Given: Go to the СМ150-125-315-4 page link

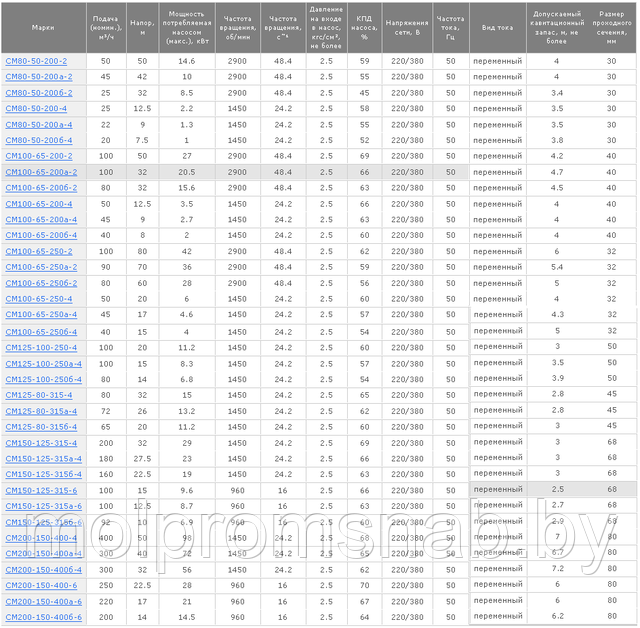Looking at the screenshot, I should tap(41, 443).
